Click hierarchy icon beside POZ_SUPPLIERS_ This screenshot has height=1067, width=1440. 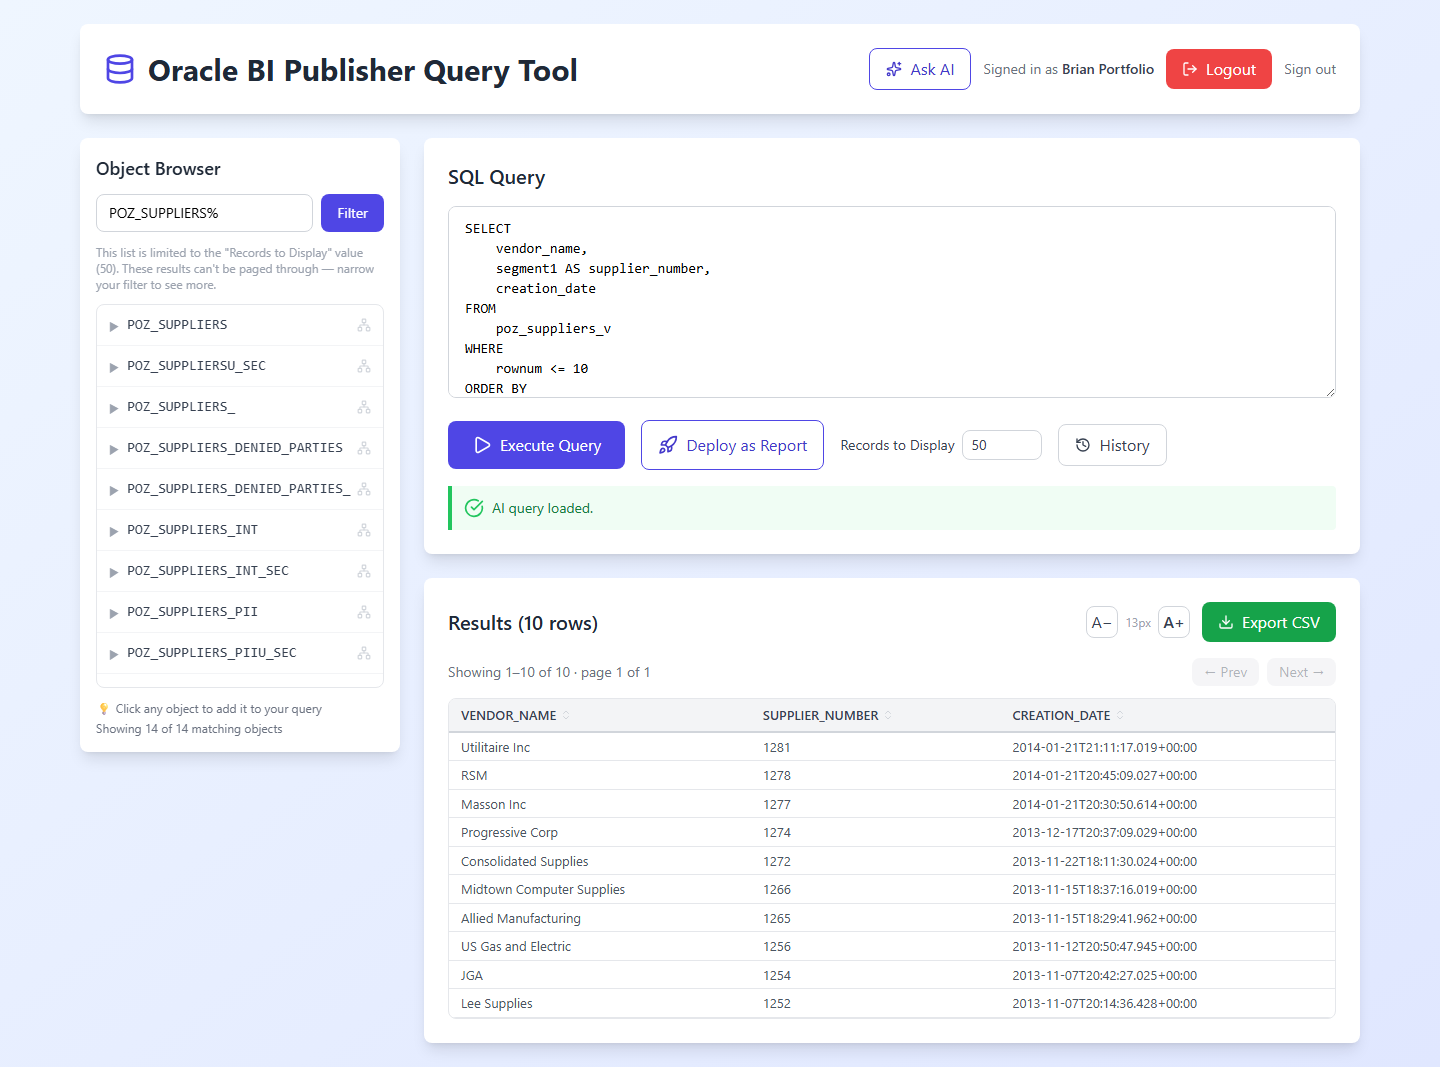[x=364, y=407]
